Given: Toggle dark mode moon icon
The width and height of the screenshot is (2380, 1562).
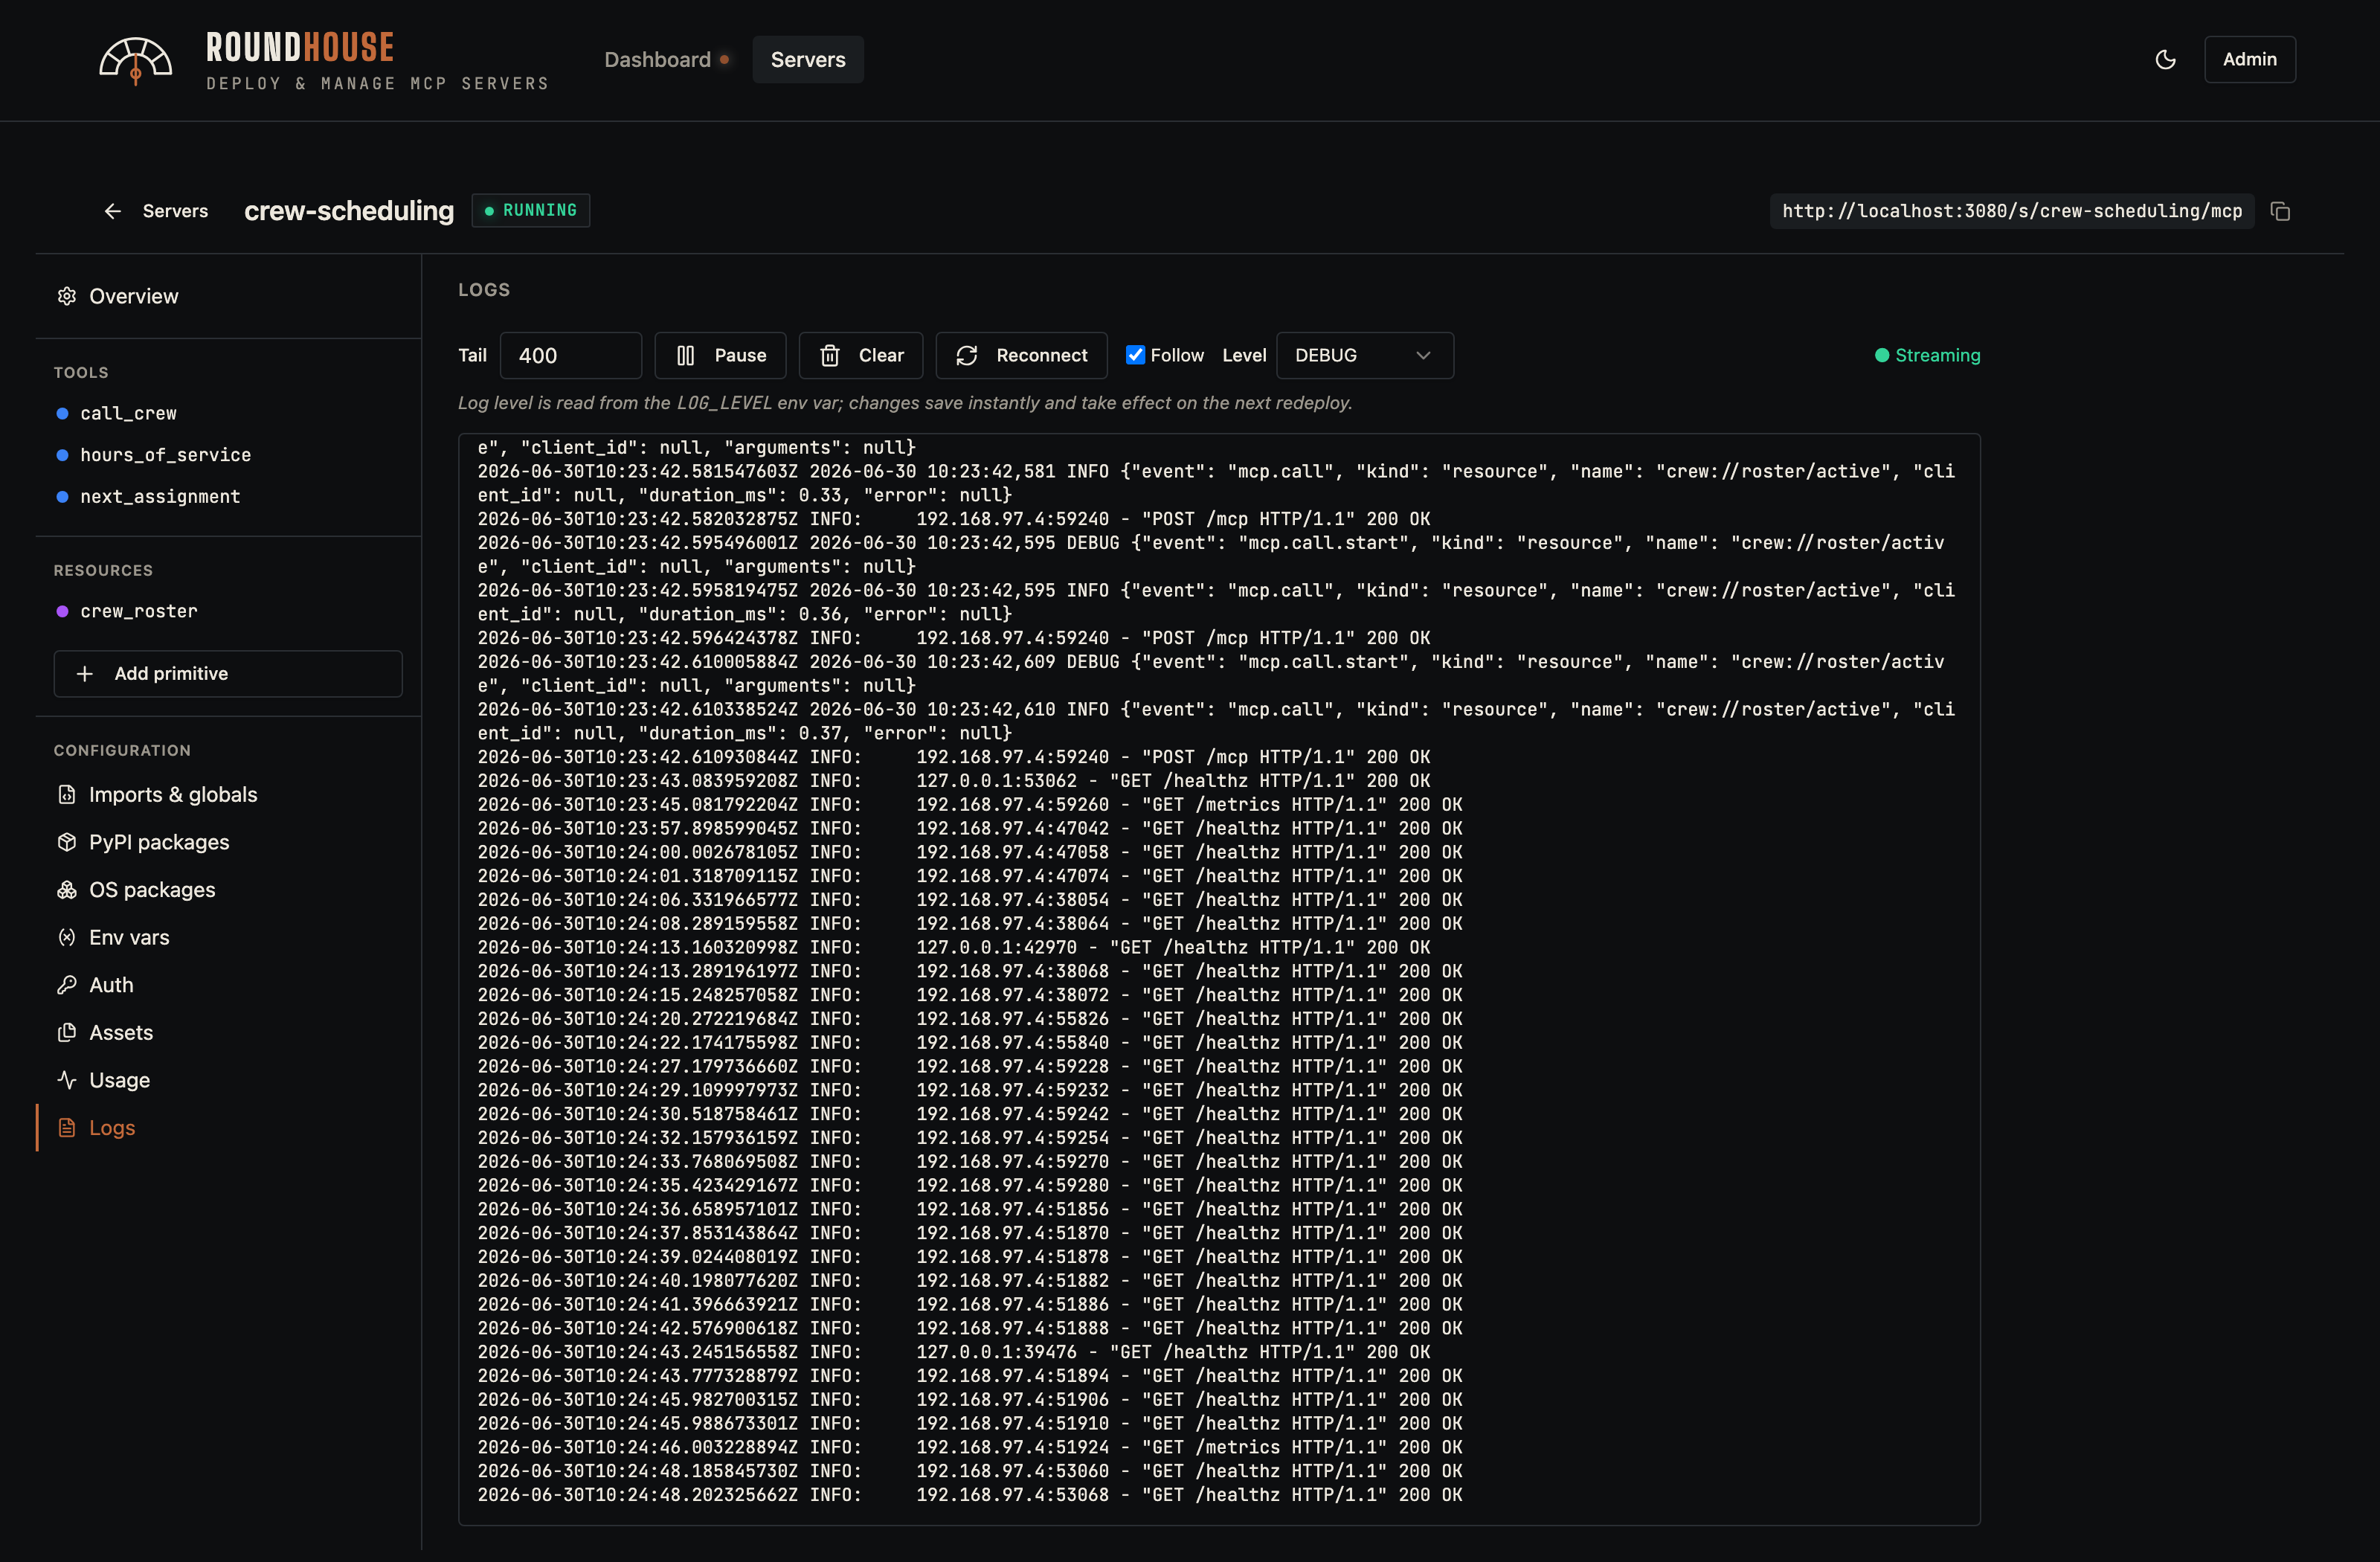Looking at the screenshot, I should (x=2165, y=60).
